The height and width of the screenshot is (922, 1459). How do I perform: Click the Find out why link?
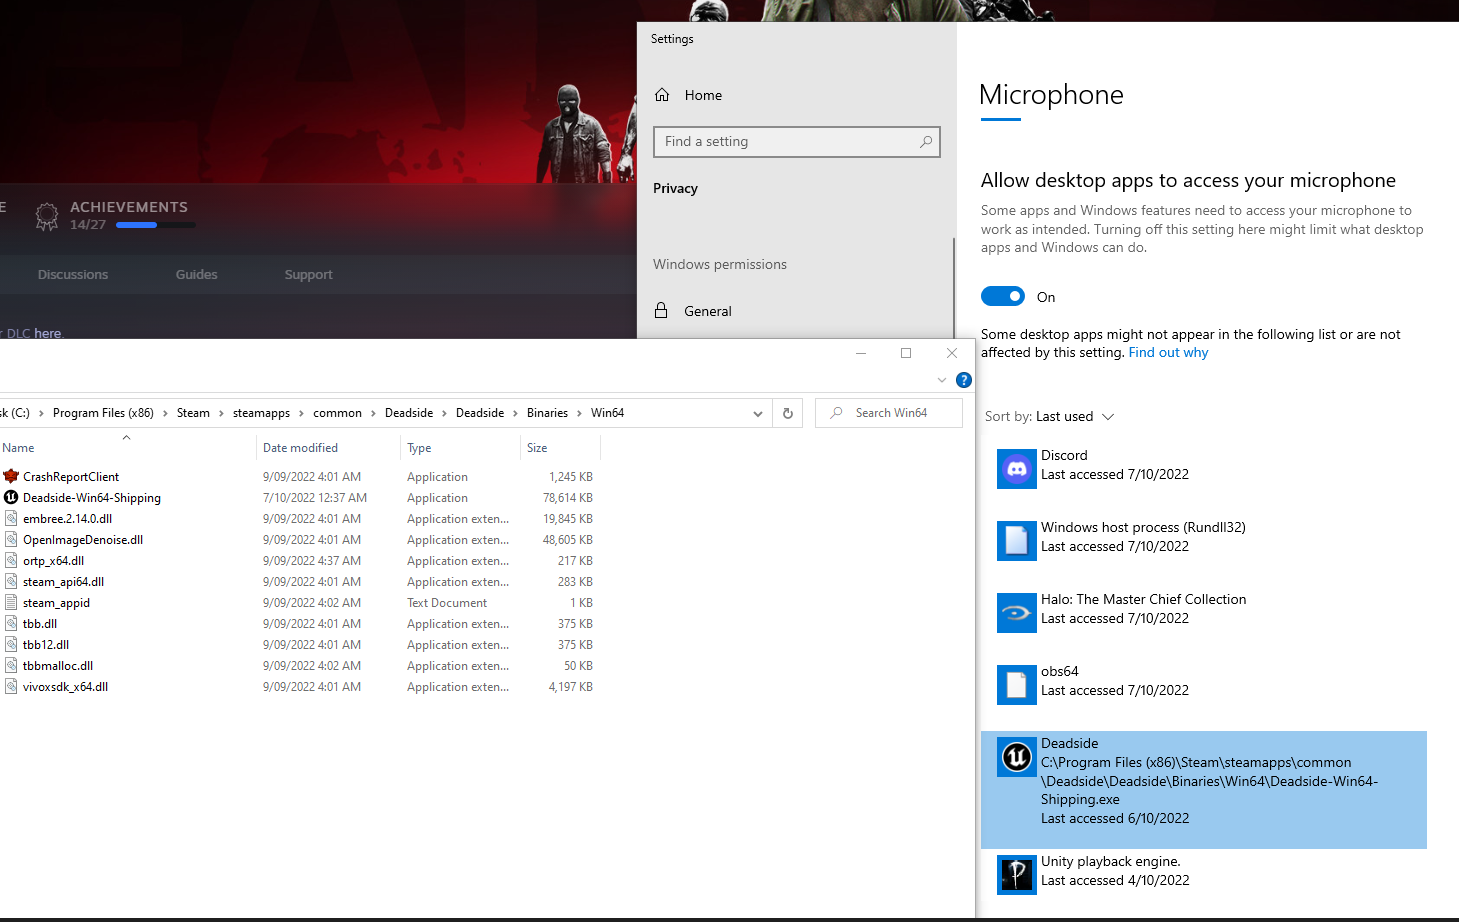click(1167, 353)
